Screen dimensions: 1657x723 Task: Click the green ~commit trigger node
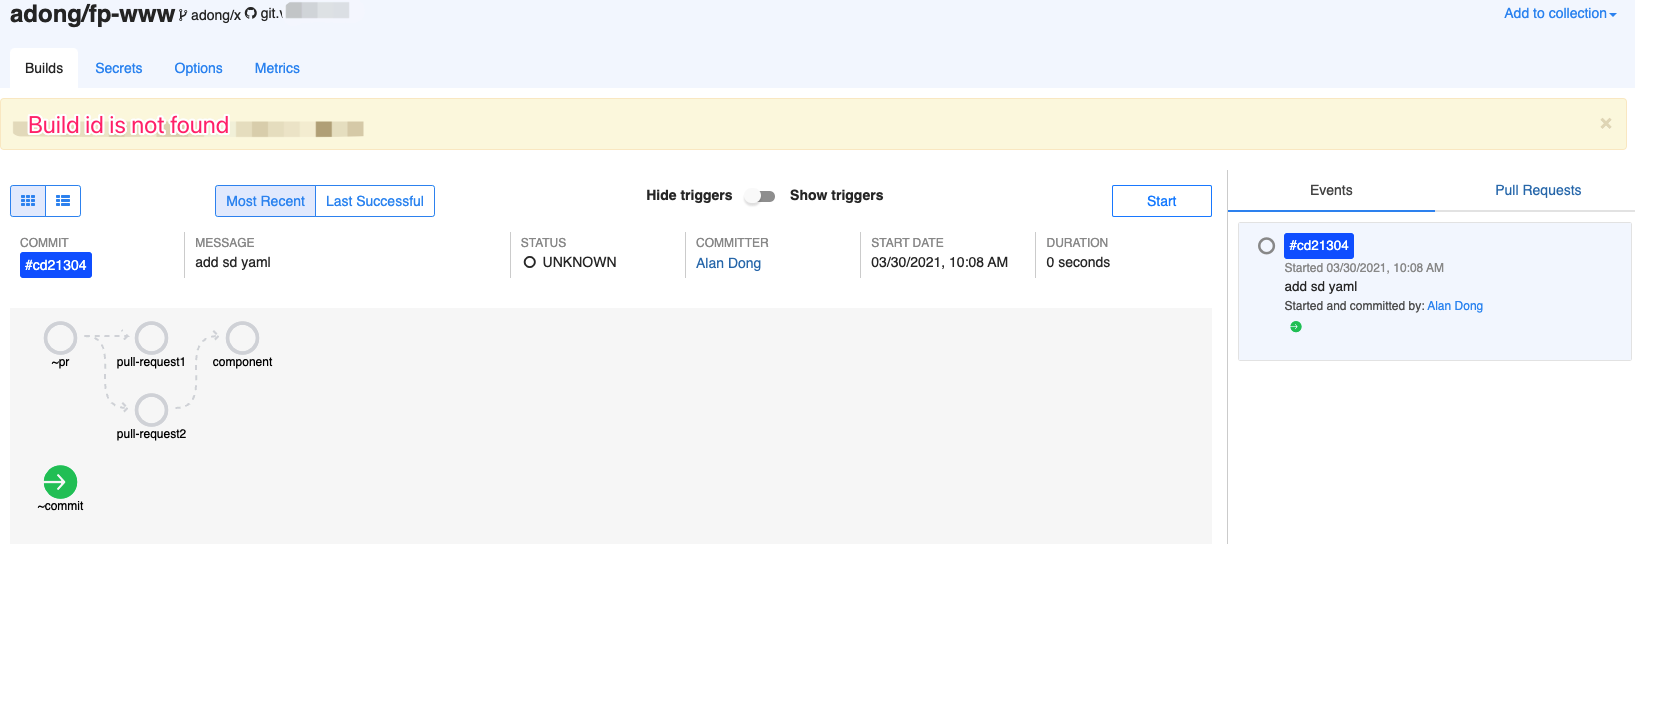coord(60,482)
